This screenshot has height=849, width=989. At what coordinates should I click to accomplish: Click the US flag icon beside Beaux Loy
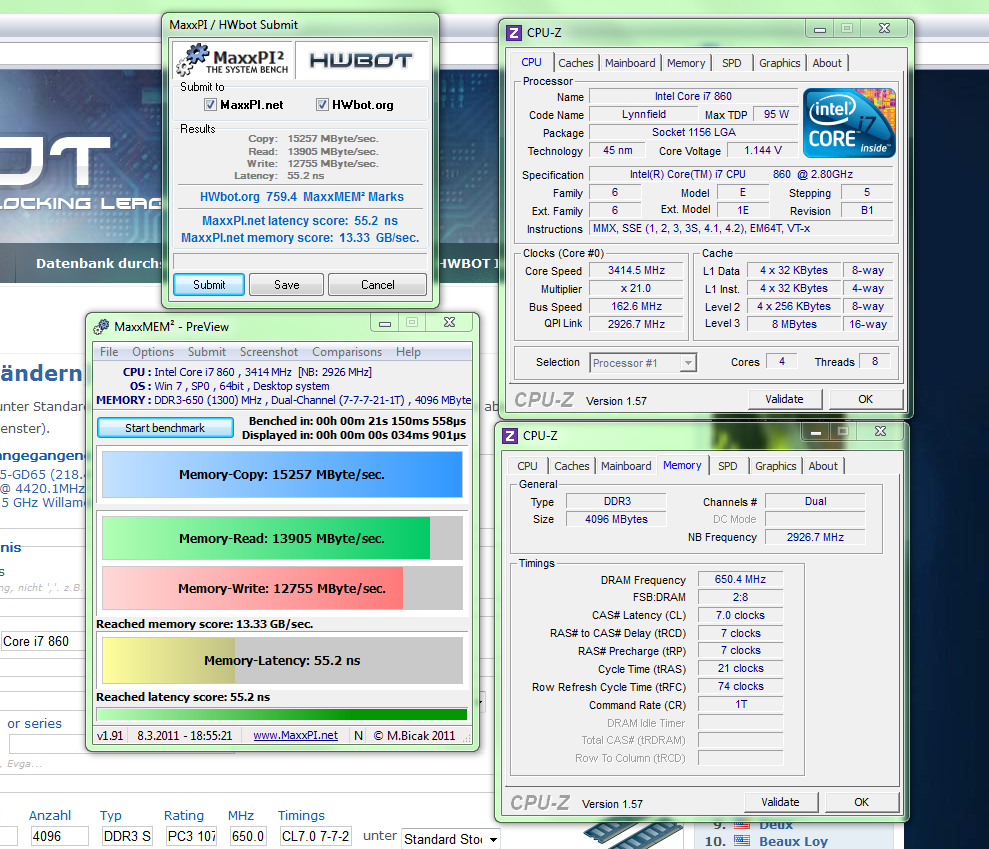tap(742, 841)
